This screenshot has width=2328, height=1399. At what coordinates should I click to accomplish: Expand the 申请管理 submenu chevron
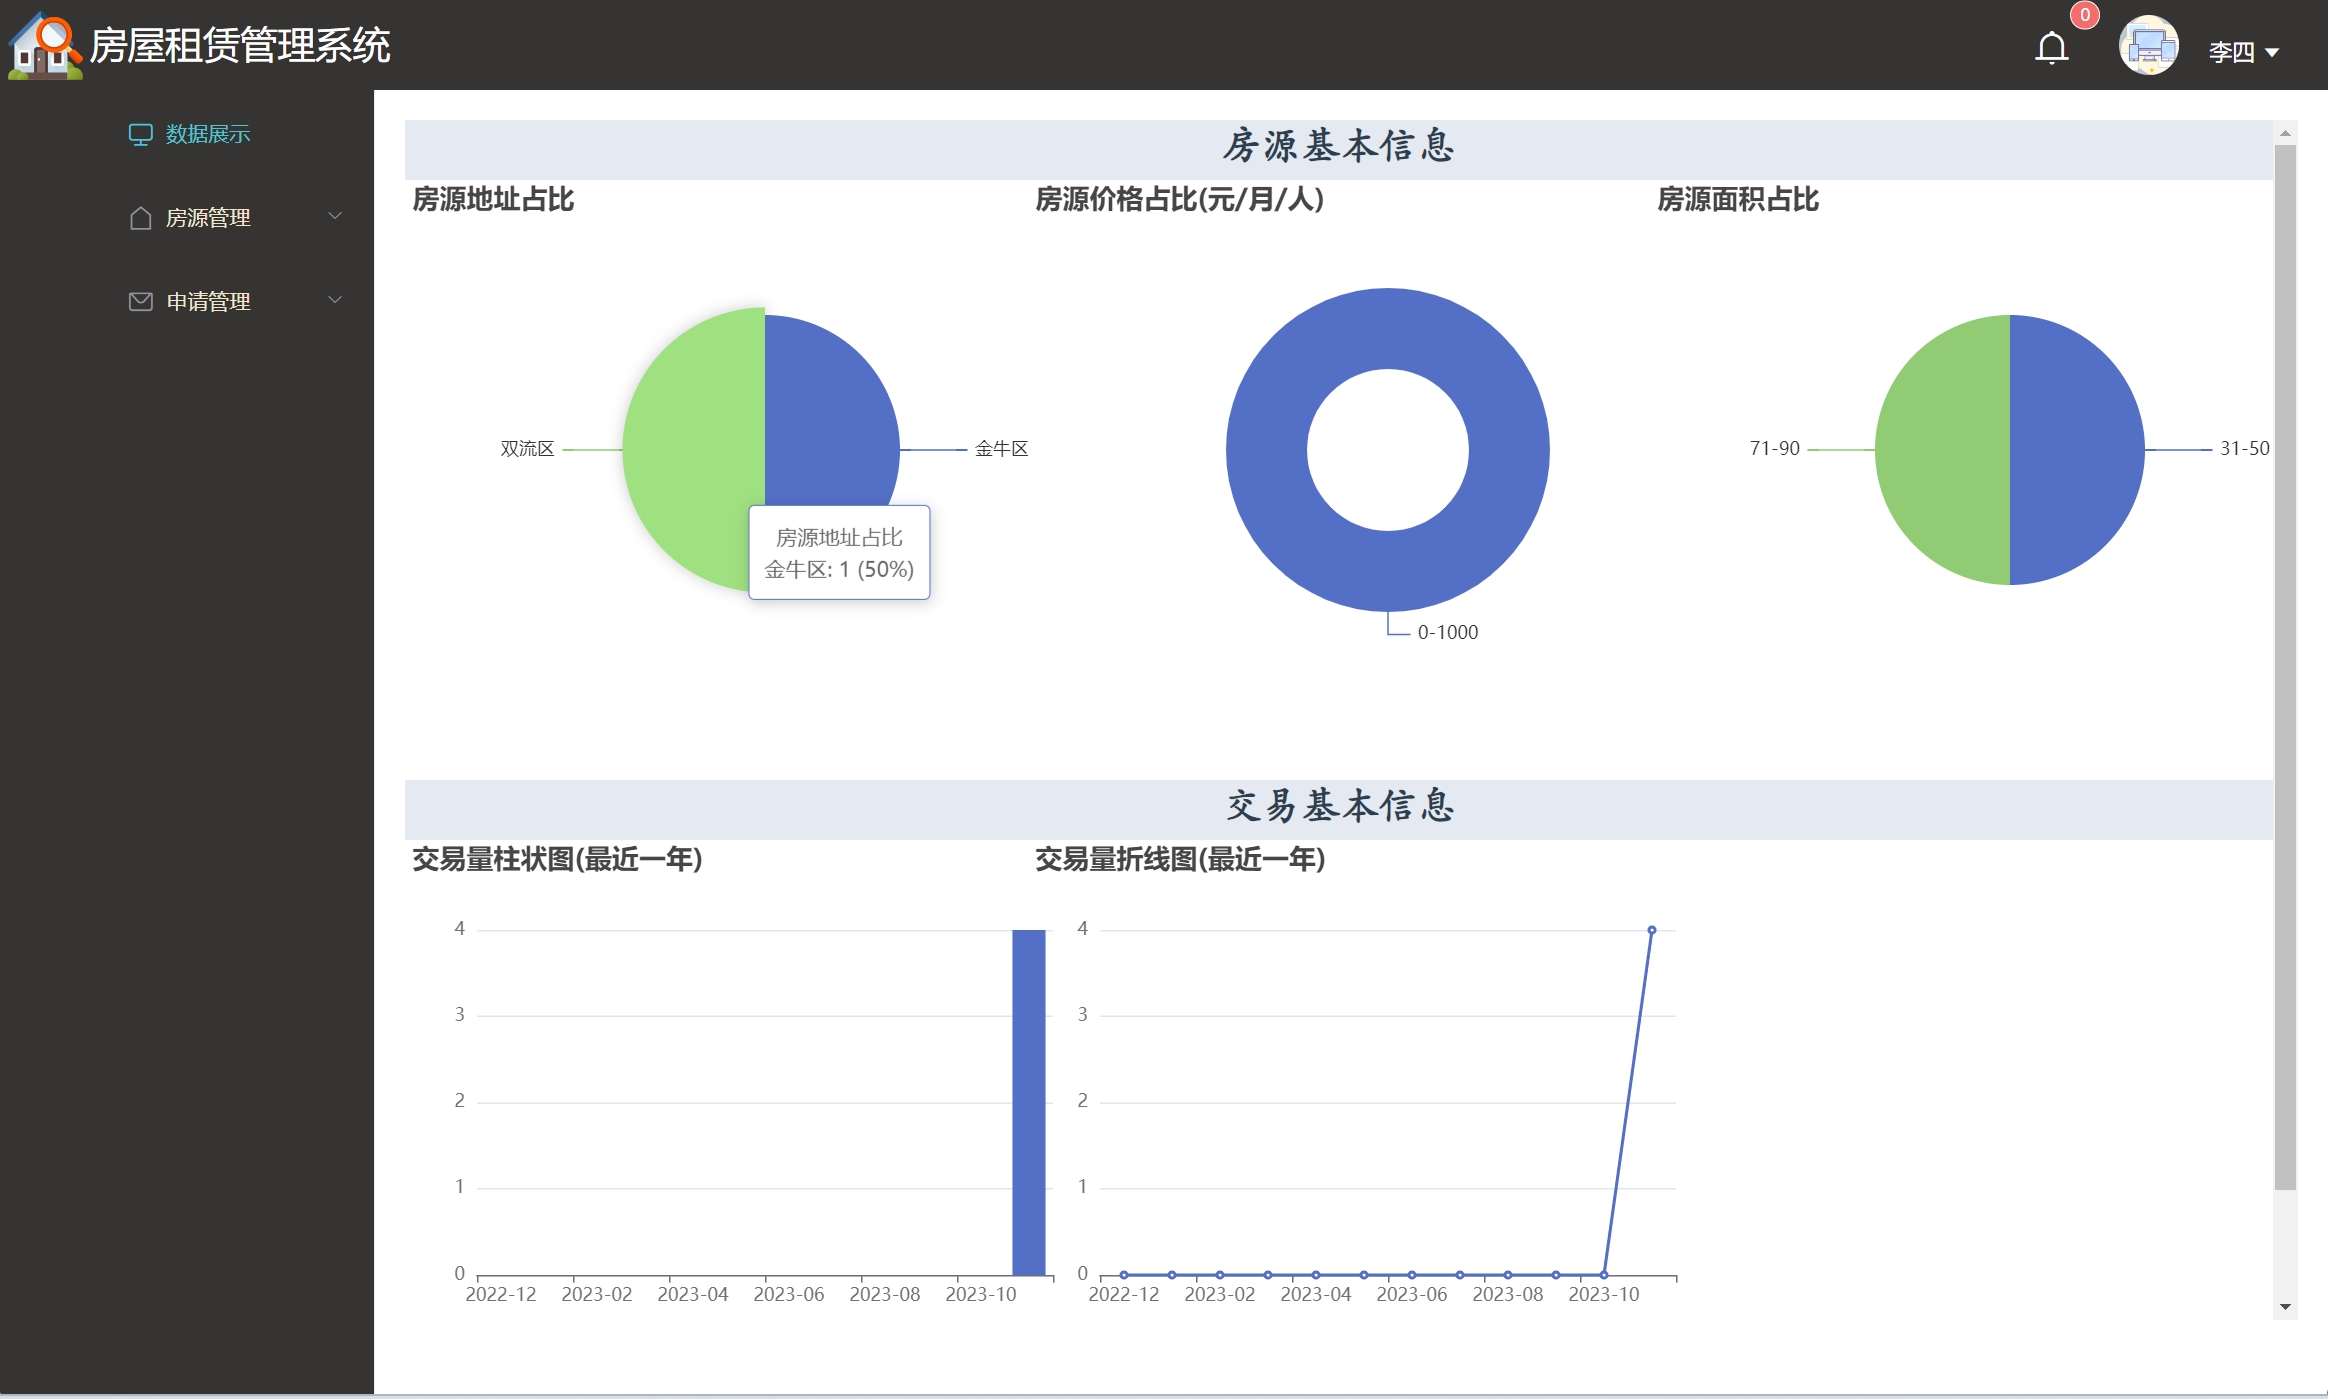[x=335, y=300]
